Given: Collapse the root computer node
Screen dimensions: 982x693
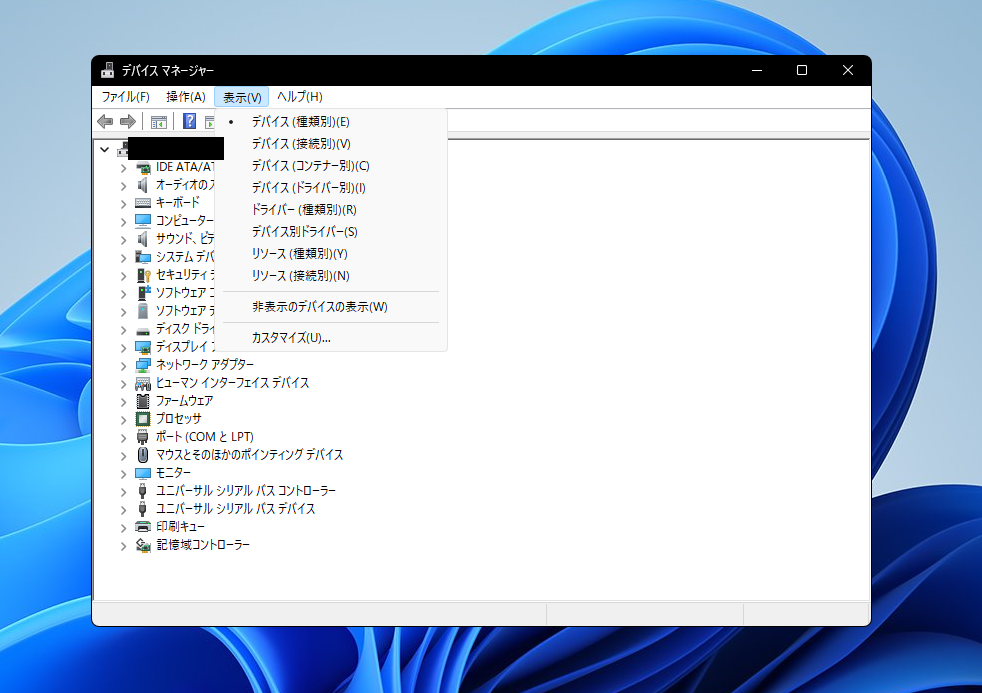Looking at the screenshot, I should tap(105, 150).
